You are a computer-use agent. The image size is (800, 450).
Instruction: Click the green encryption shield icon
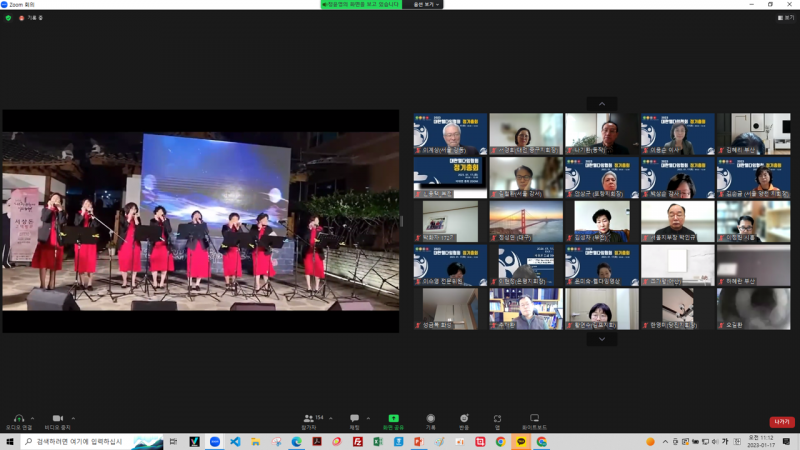pyautogui.click(x=8, y=18)
